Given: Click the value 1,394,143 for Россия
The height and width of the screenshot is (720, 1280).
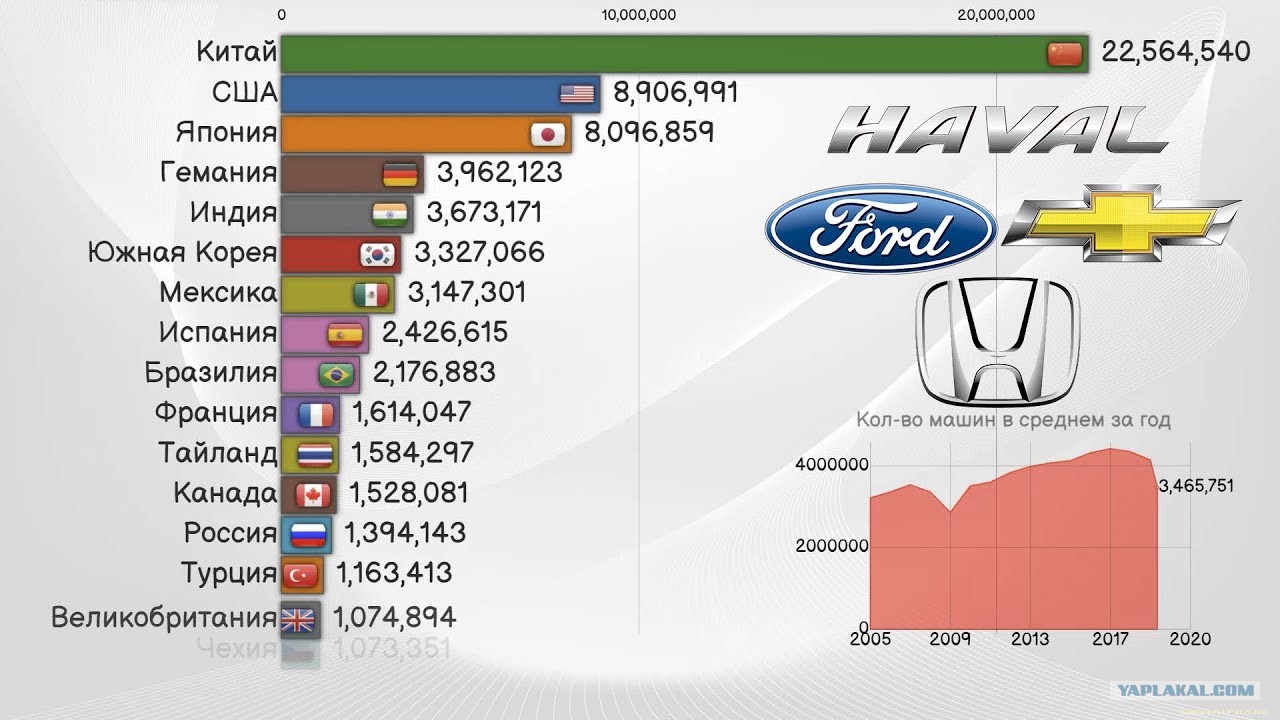Looking at the screenshot, I should pyautogui.click(x=405, y=533).
